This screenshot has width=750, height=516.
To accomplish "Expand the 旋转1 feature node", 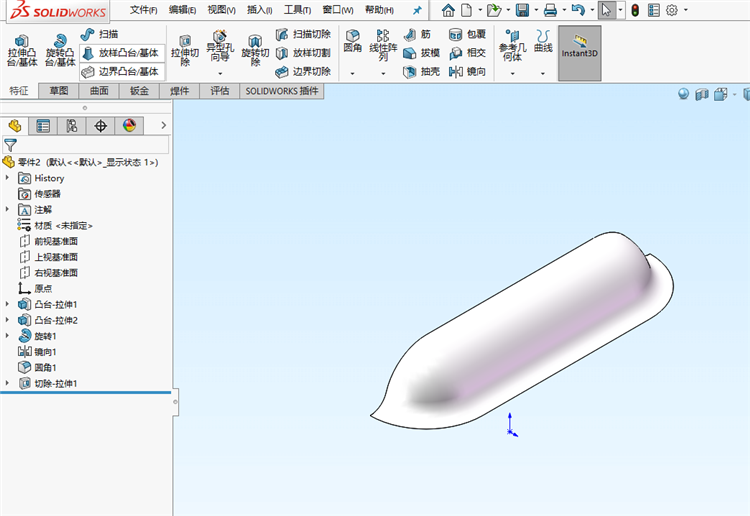I will click(x=7, y=336).
